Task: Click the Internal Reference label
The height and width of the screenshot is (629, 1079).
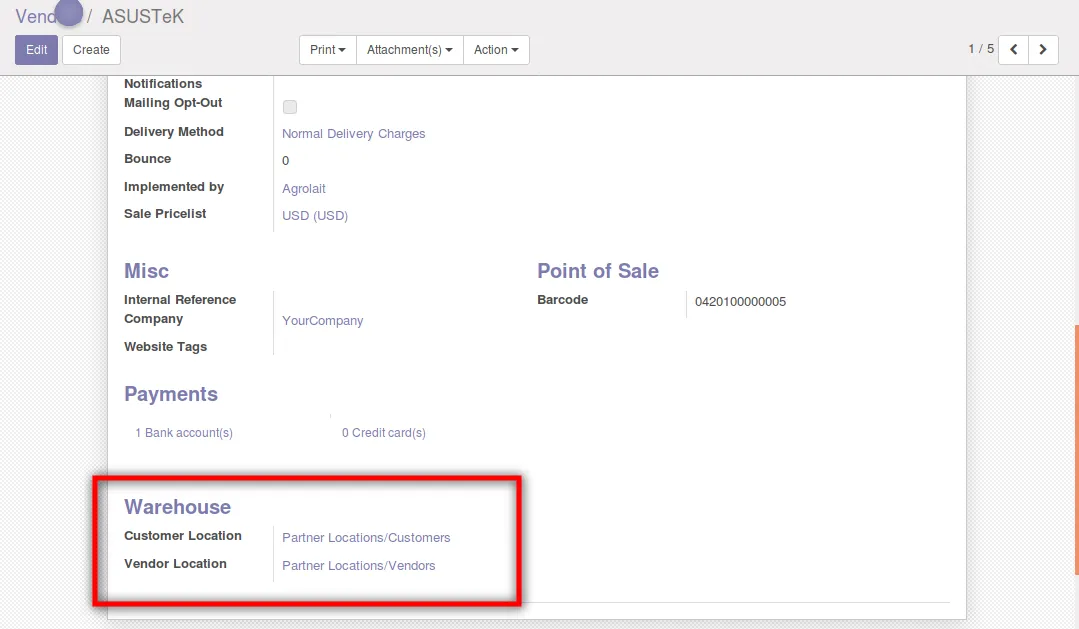Action: click(x=180, y=299)
